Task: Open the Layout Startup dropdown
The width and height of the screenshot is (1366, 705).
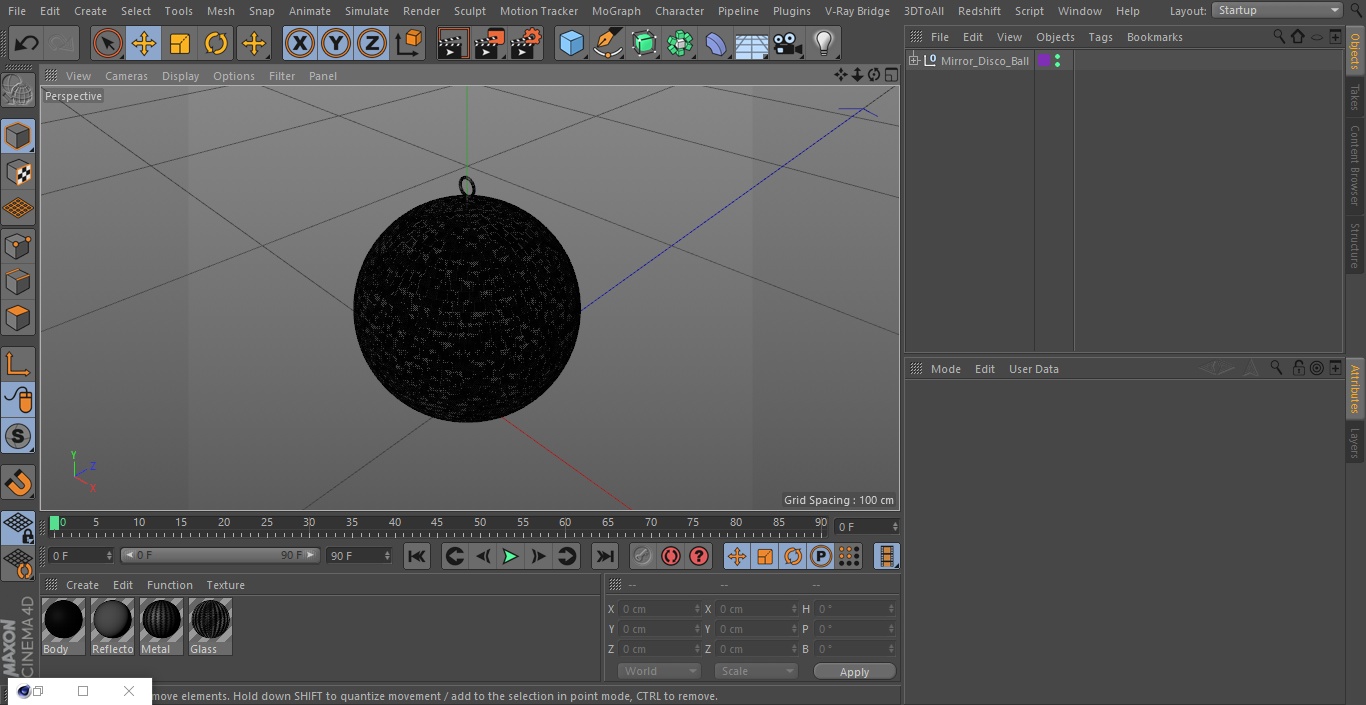Action: coord(1277,10)
